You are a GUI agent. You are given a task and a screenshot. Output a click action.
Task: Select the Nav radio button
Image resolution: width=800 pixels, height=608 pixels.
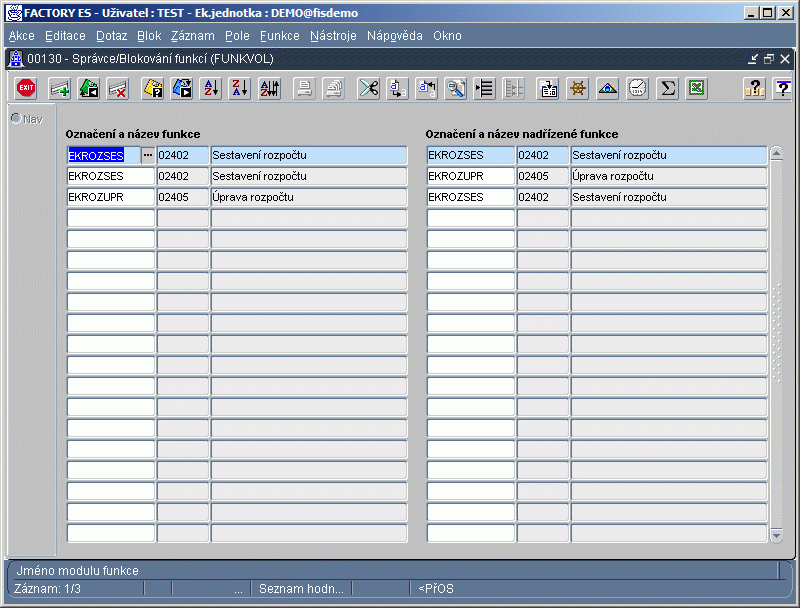(x=16, y=118)
